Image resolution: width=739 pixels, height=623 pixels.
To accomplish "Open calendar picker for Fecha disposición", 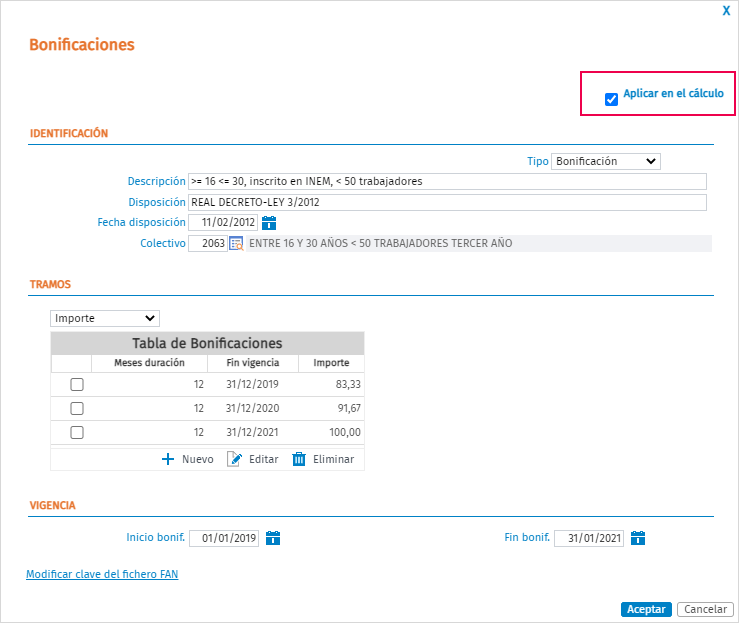I will 269,222.
